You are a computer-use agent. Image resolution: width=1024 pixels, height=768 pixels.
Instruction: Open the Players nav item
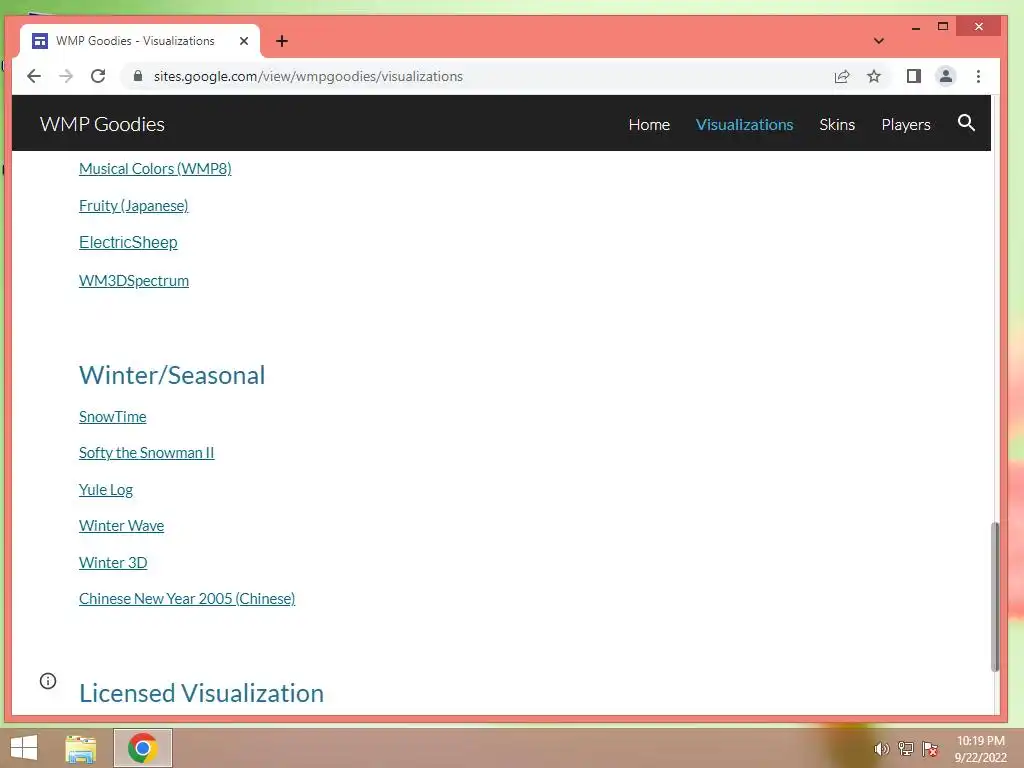click(x=906, y=124)
